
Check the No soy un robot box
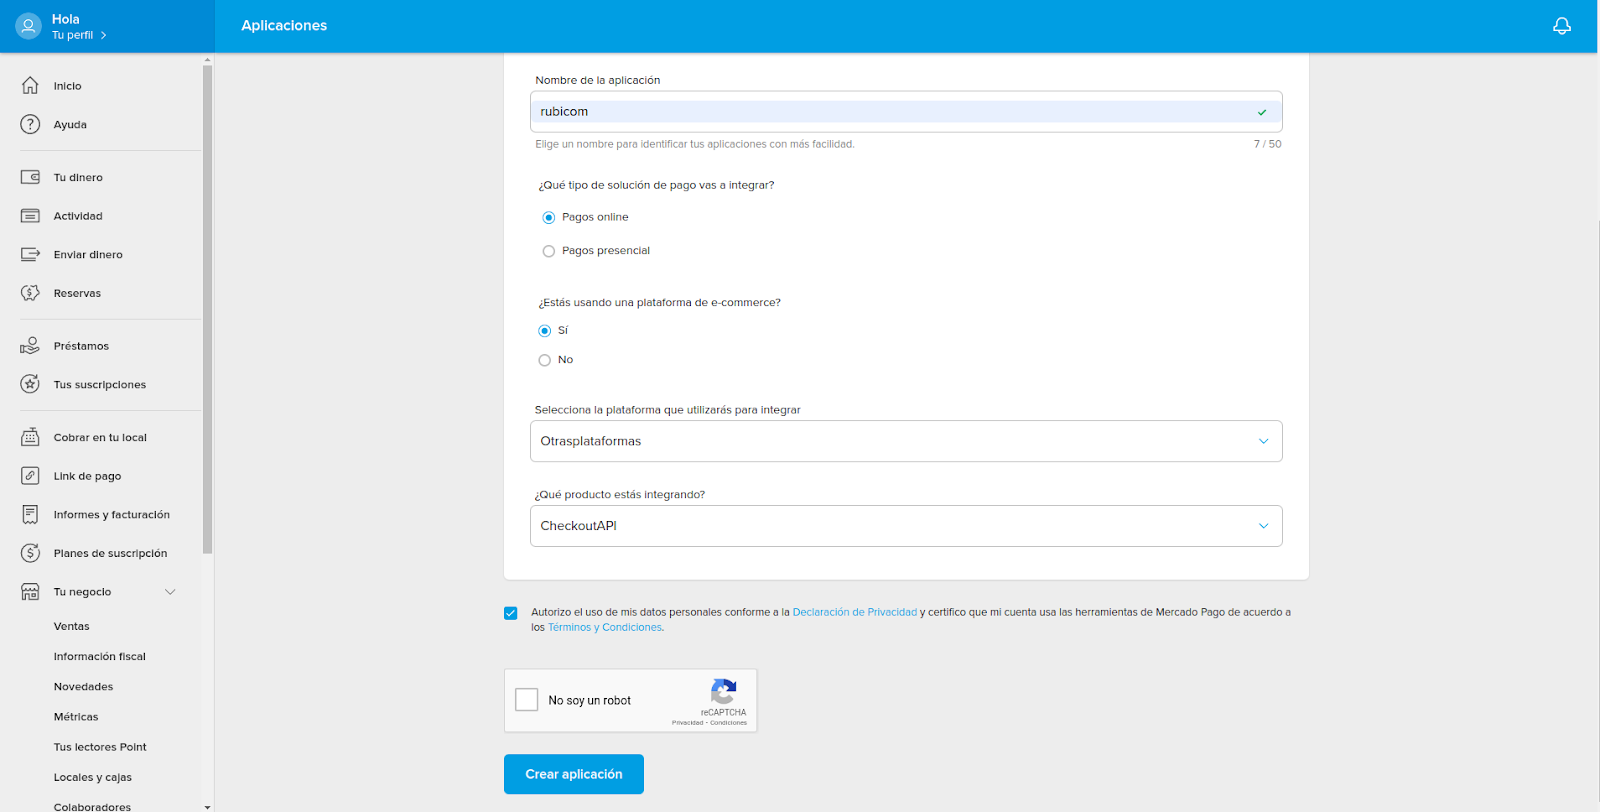click(x=527, y=700)
